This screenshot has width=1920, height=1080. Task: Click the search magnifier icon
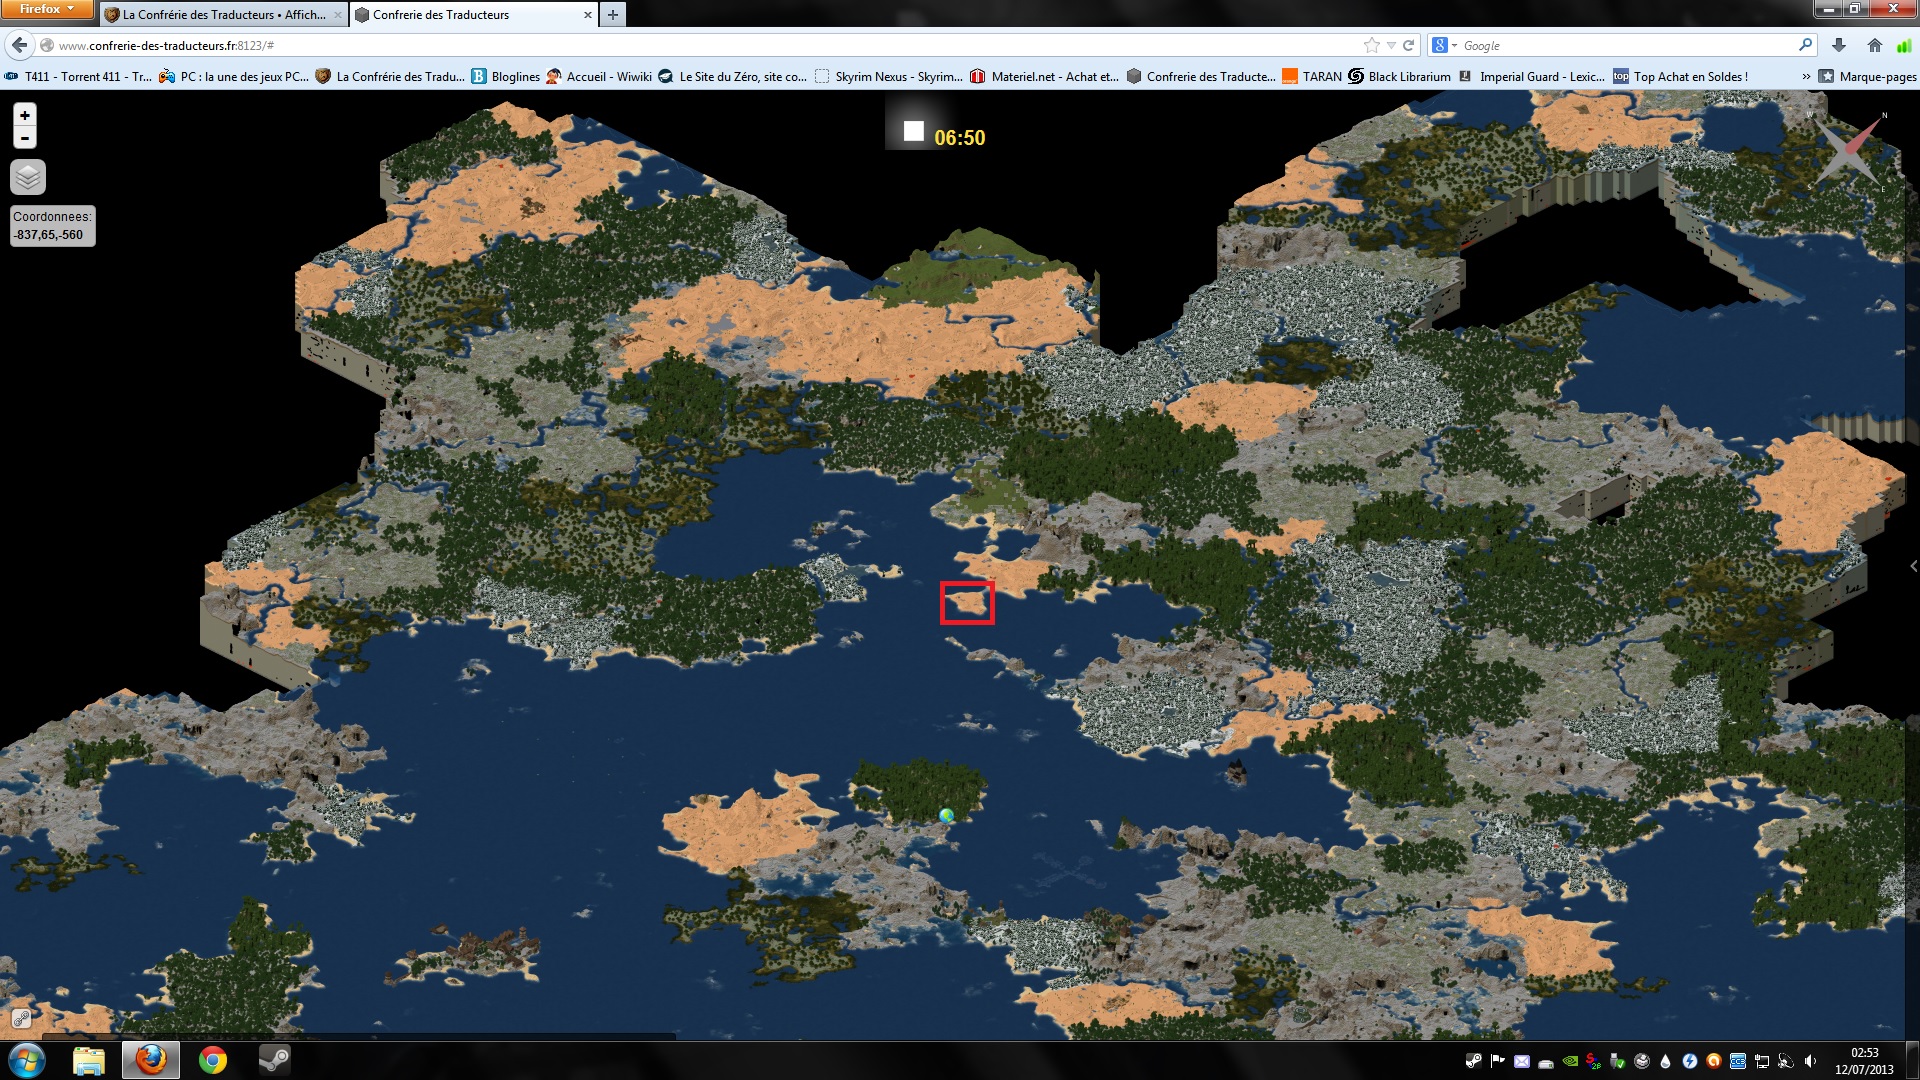click(x=1805, y=45)
